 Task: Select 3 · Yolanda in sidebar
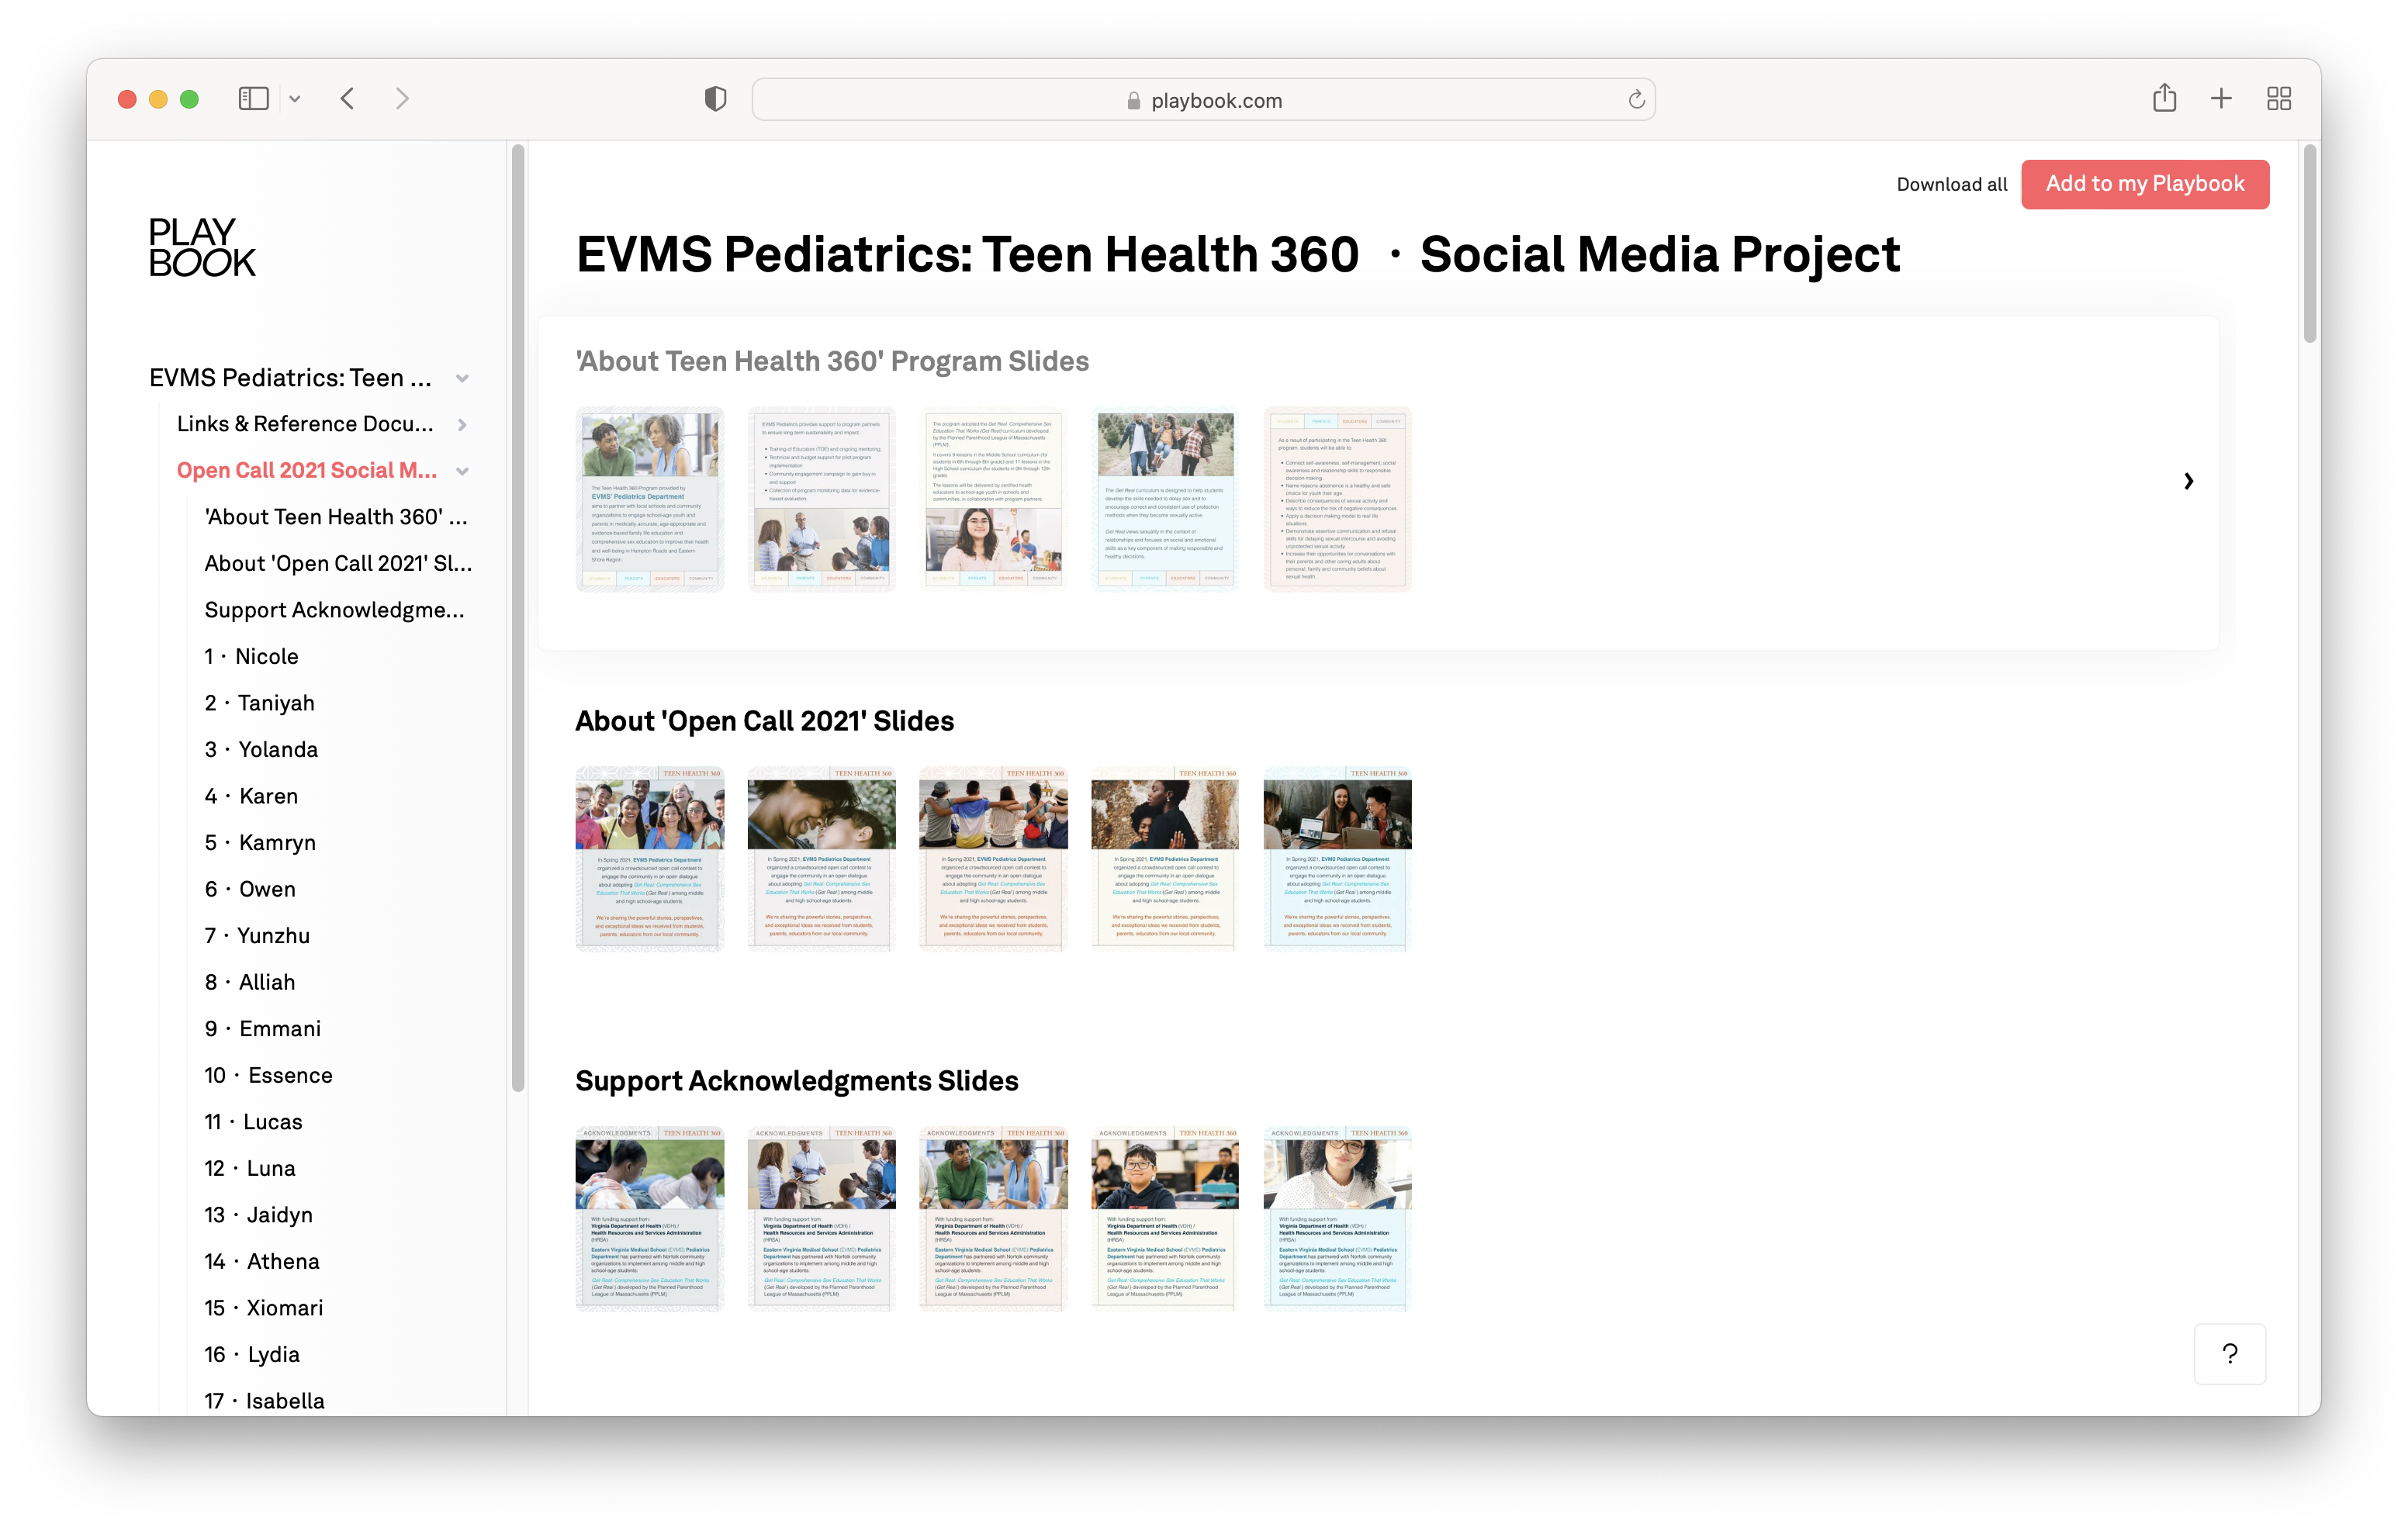[x=261, y=749]
